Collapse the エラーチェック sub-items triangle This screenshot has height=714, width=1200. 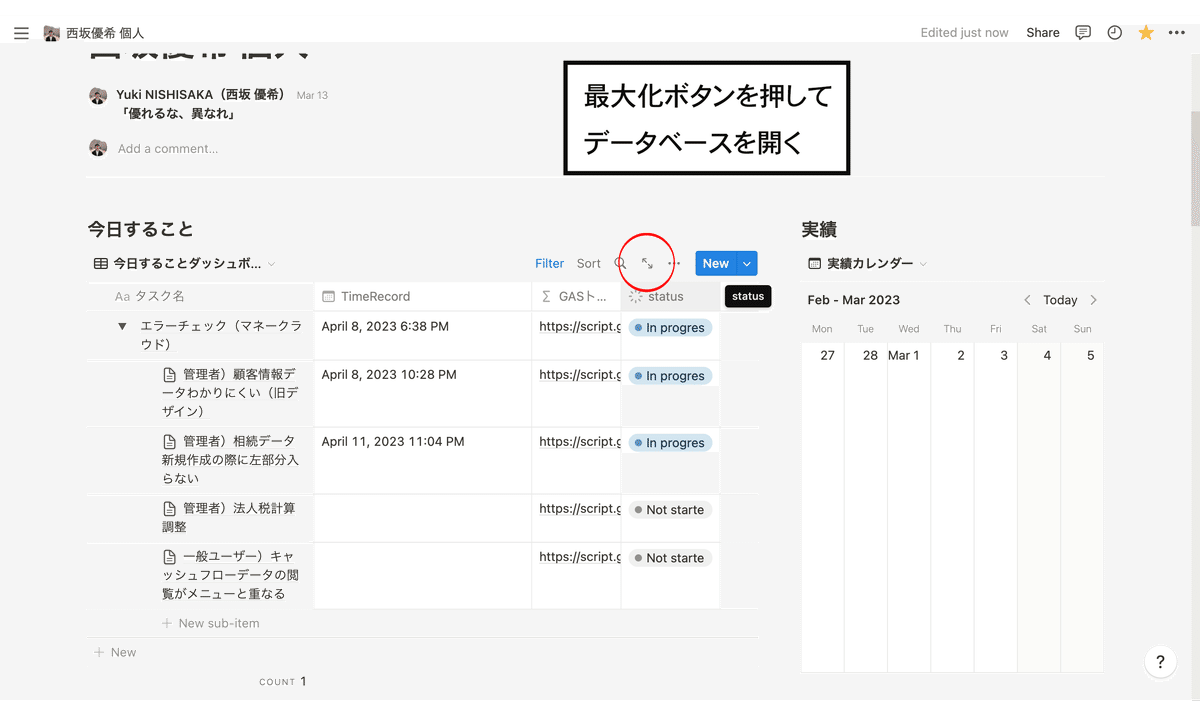(122, 327)
